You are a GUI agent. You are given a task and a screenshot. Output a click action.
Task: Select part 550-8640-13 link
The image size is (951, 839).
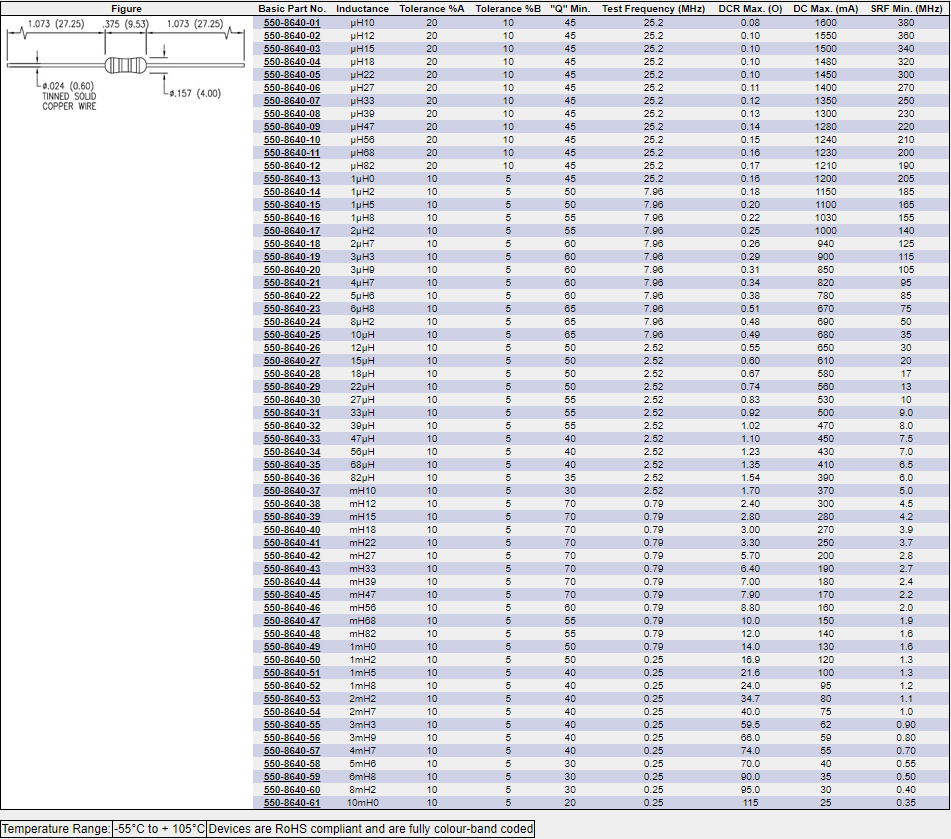[292, 178]
